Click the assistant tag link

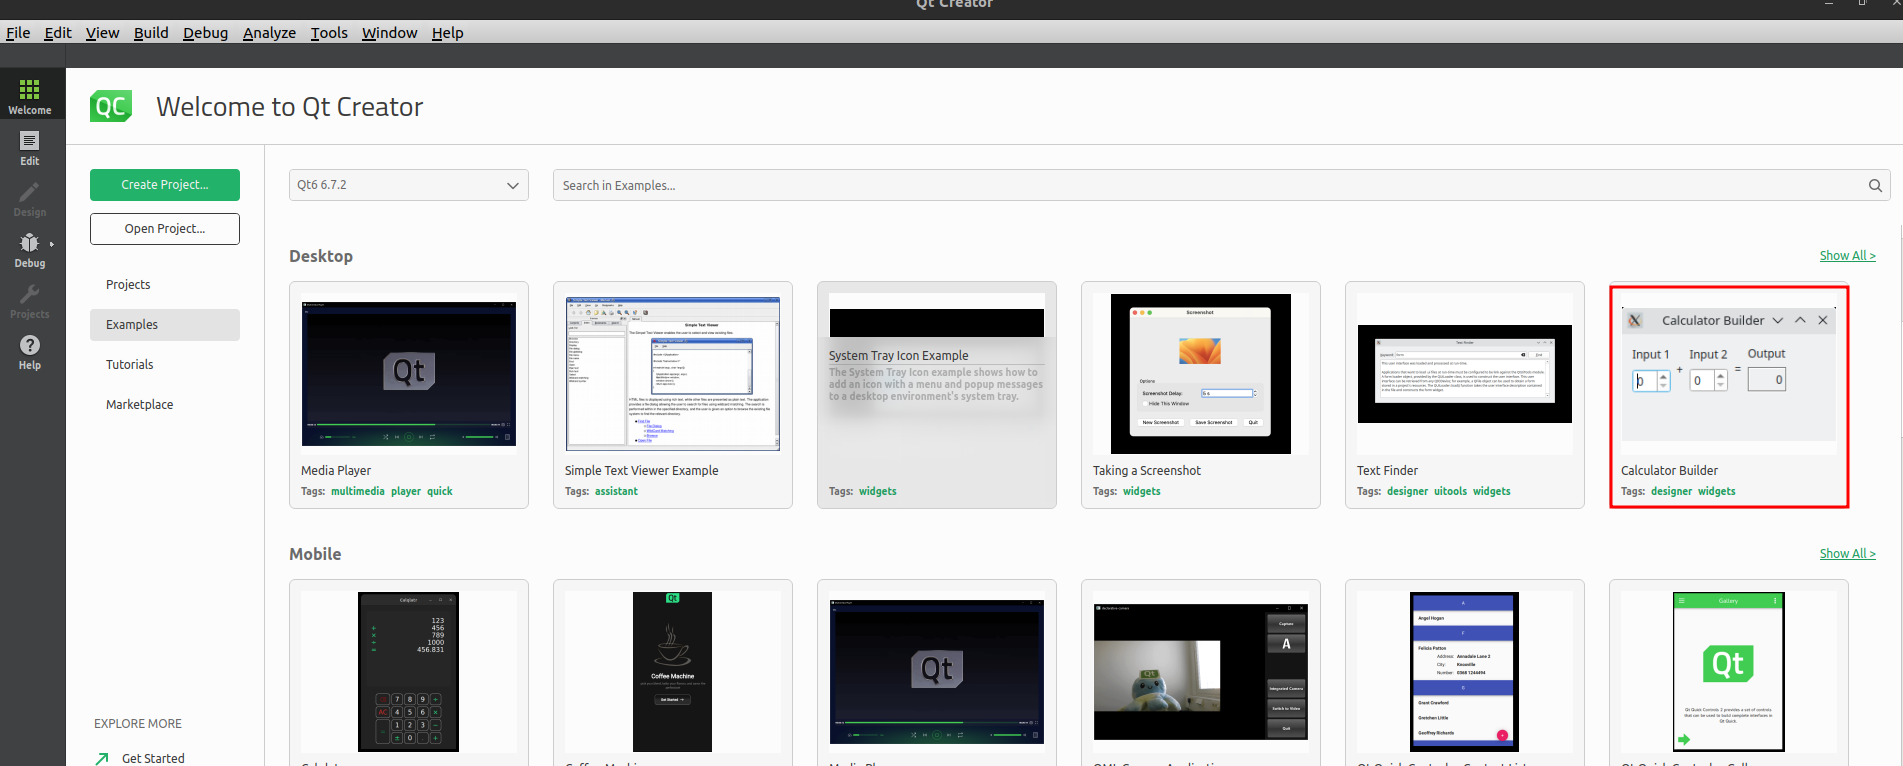tap(616, 492)
